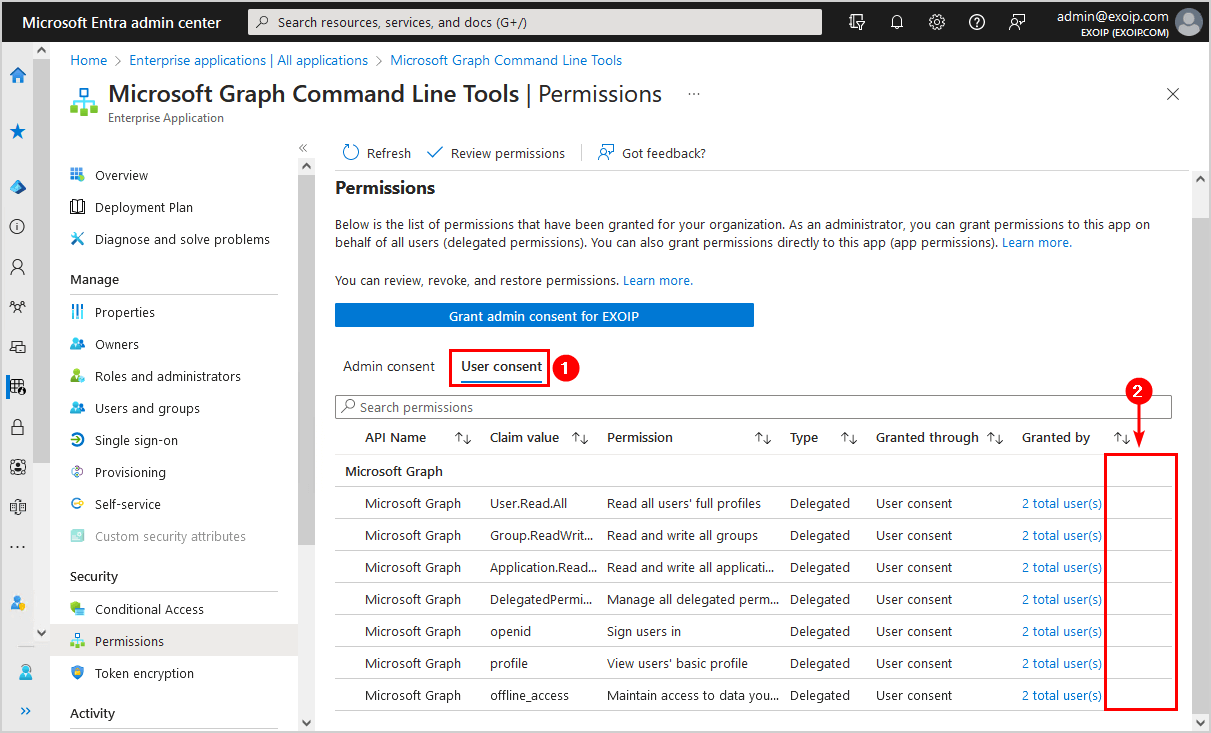Open the Cloud Shell portal icon
The image size is (1211, 733).
point(857,22)
